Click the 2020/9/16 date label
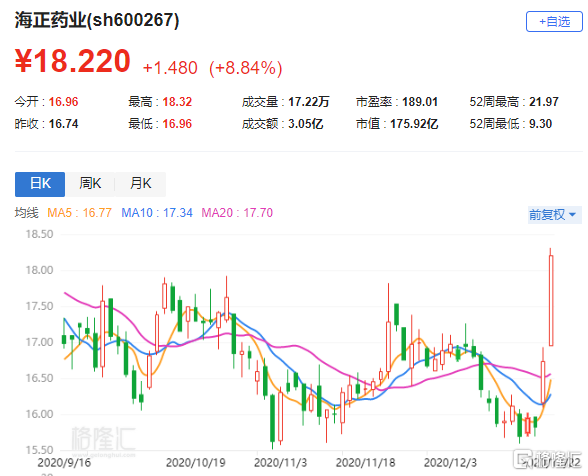Viewport: 588px width, 476px height. pos(64,462)
